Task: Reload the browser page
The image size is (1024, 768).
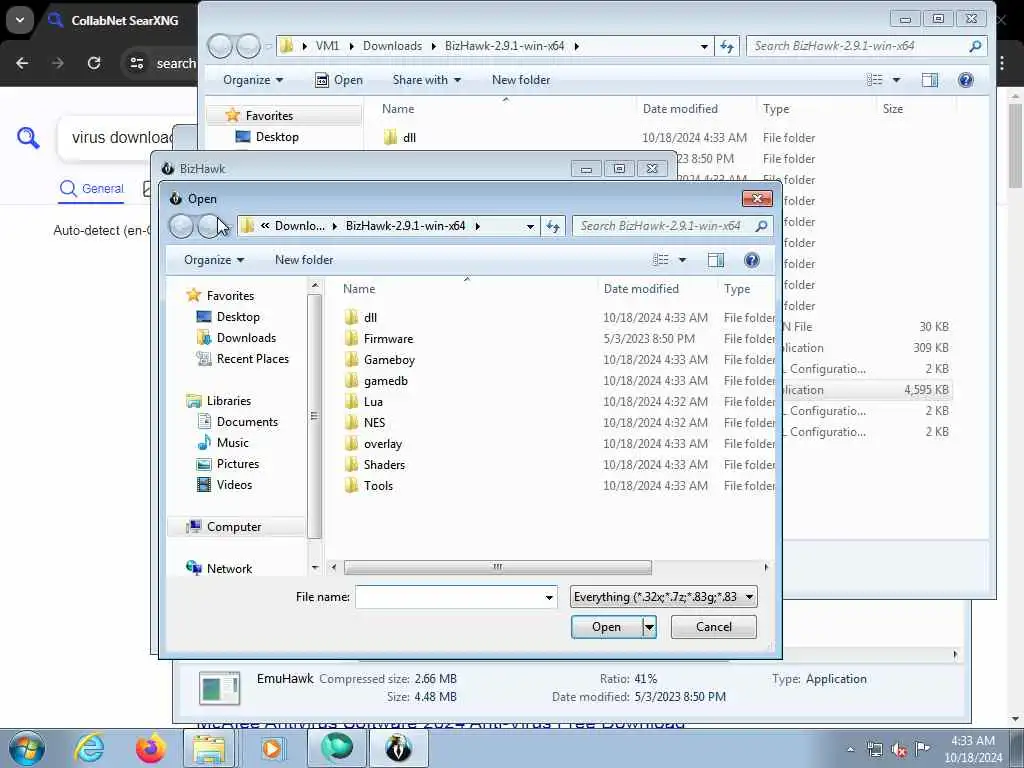Action: click(x=94, y=63)
